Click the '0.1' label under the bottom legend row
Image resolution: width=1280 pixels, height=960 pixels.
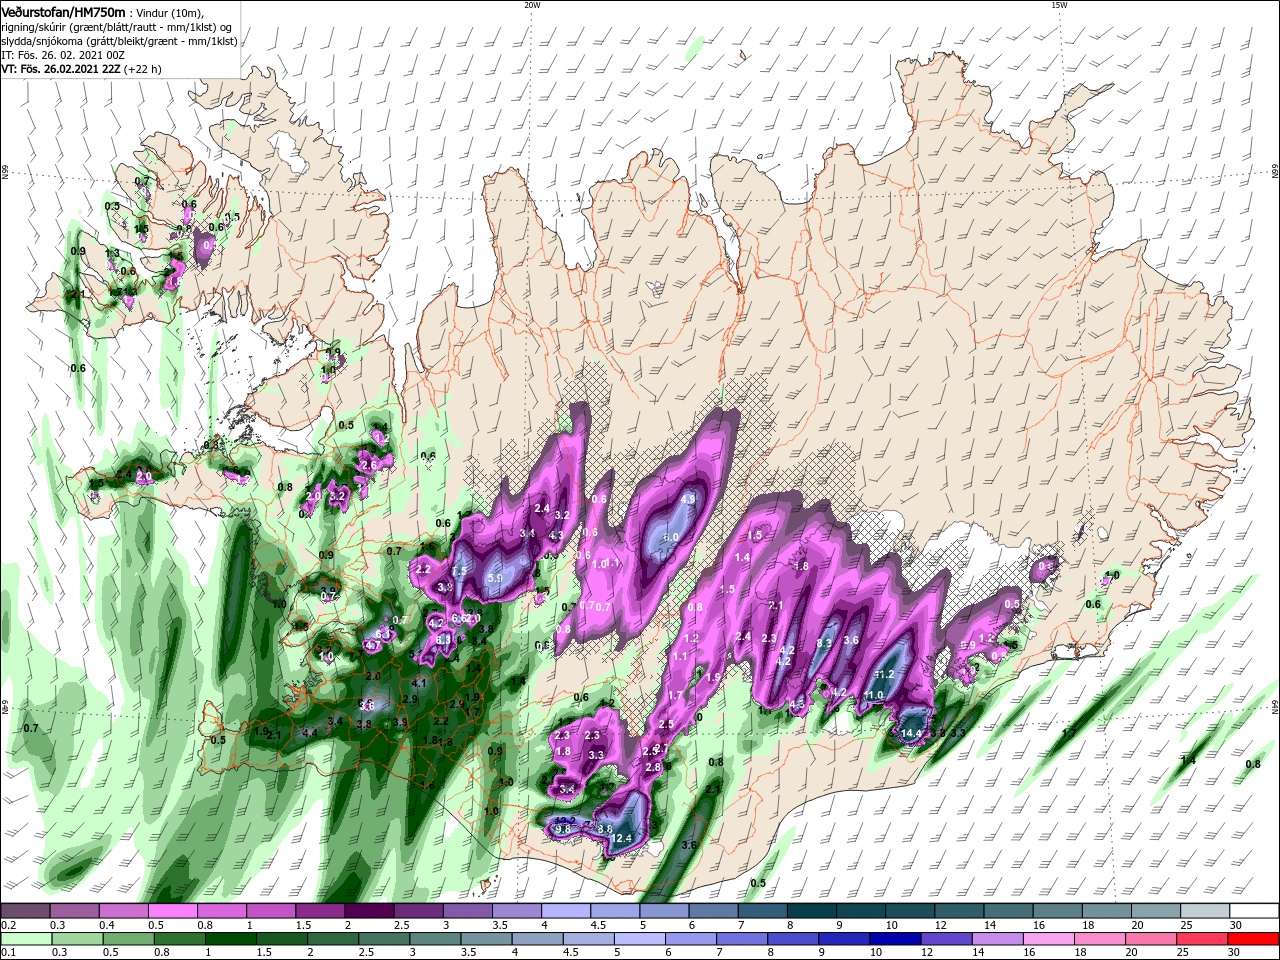(x=8, y=953)
